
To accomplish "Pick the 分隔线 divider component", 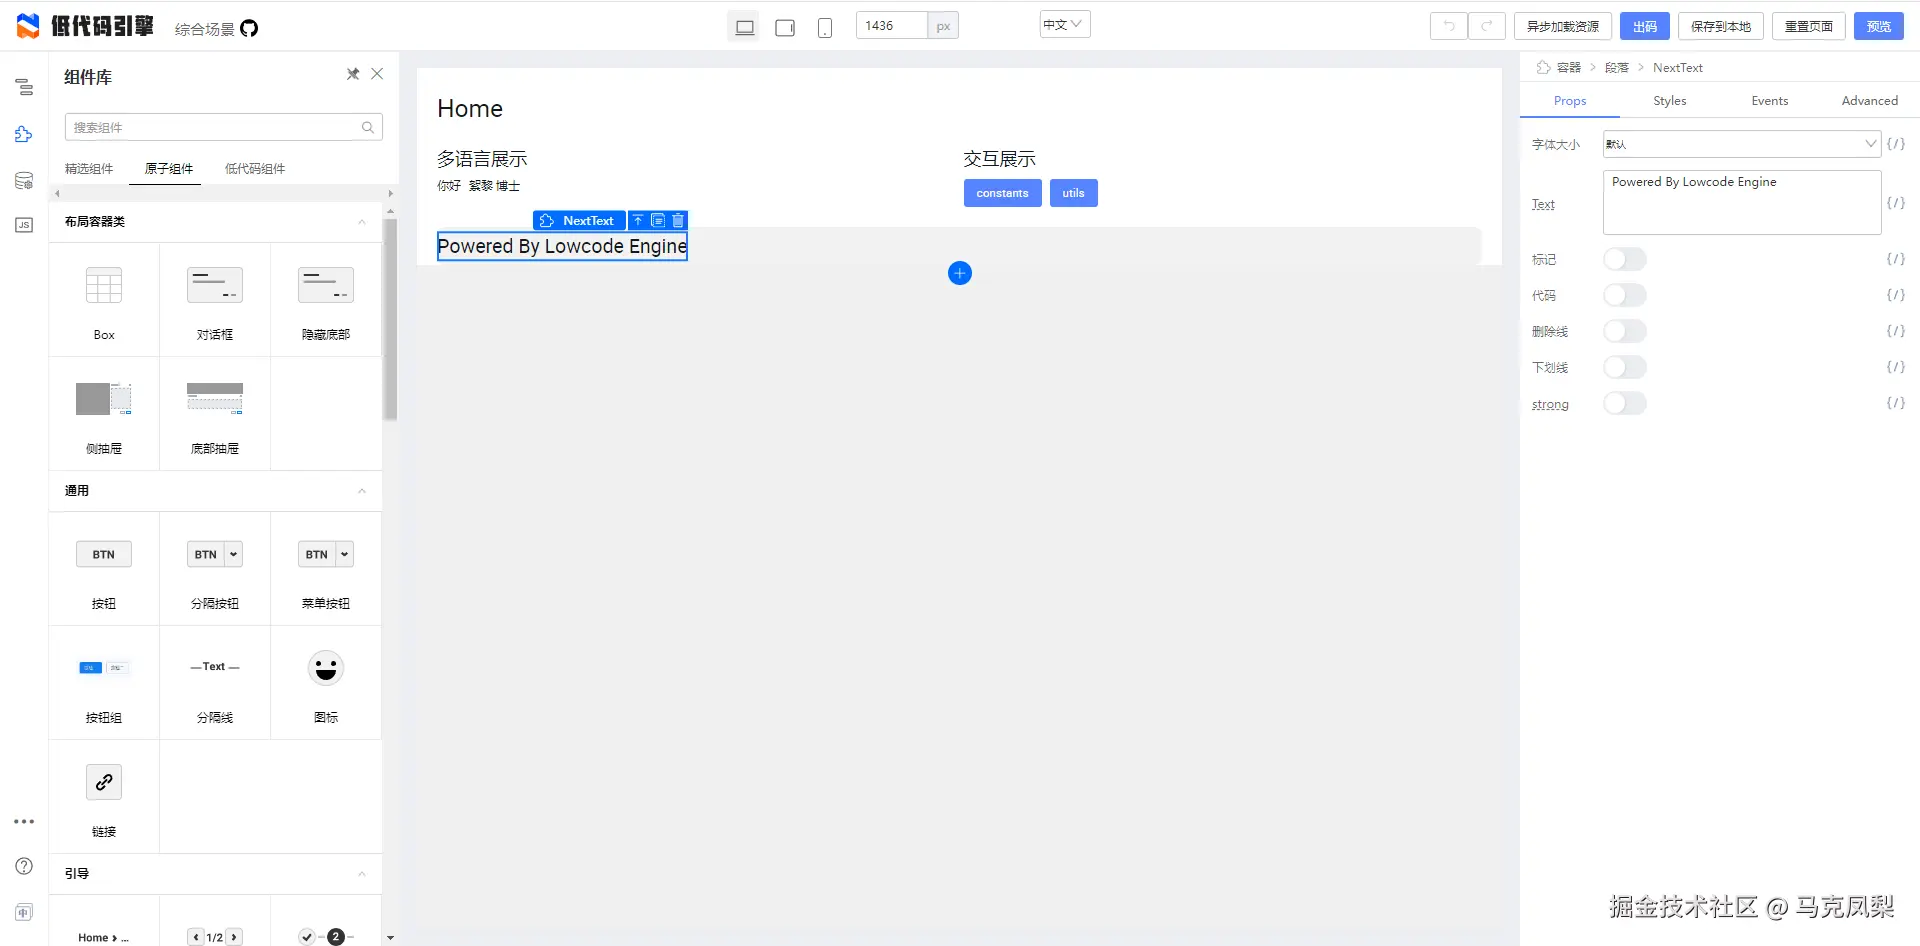I will point(215,682).
